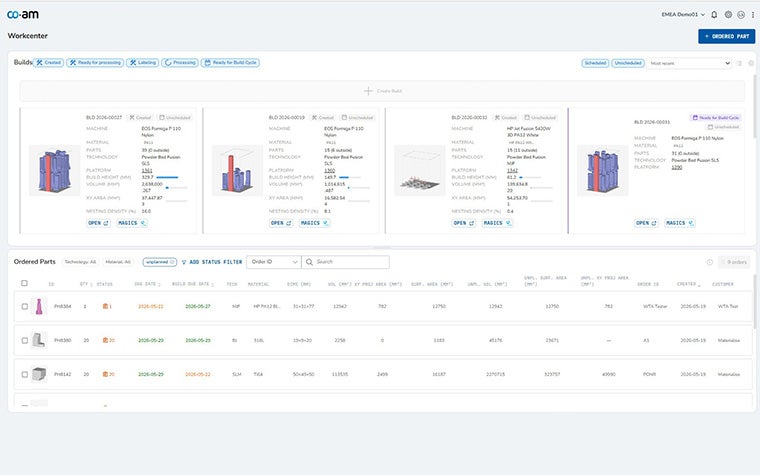
Task: Click the list view icon beside Most recent
Action: 739,63
